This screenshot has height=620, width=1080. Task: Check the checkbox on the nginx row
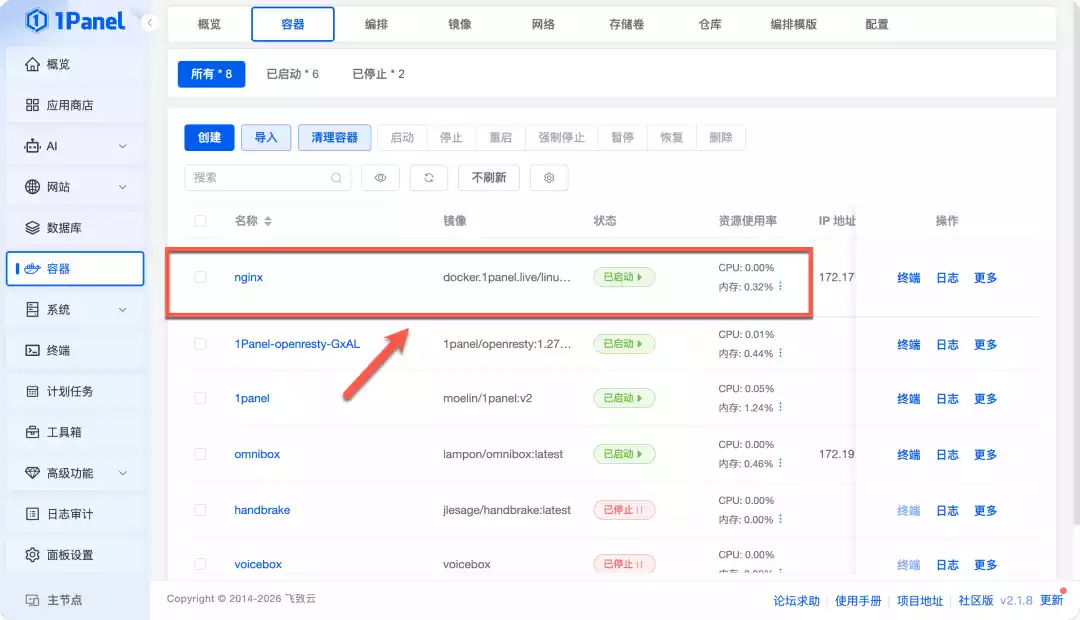click(x=200, y=277)
